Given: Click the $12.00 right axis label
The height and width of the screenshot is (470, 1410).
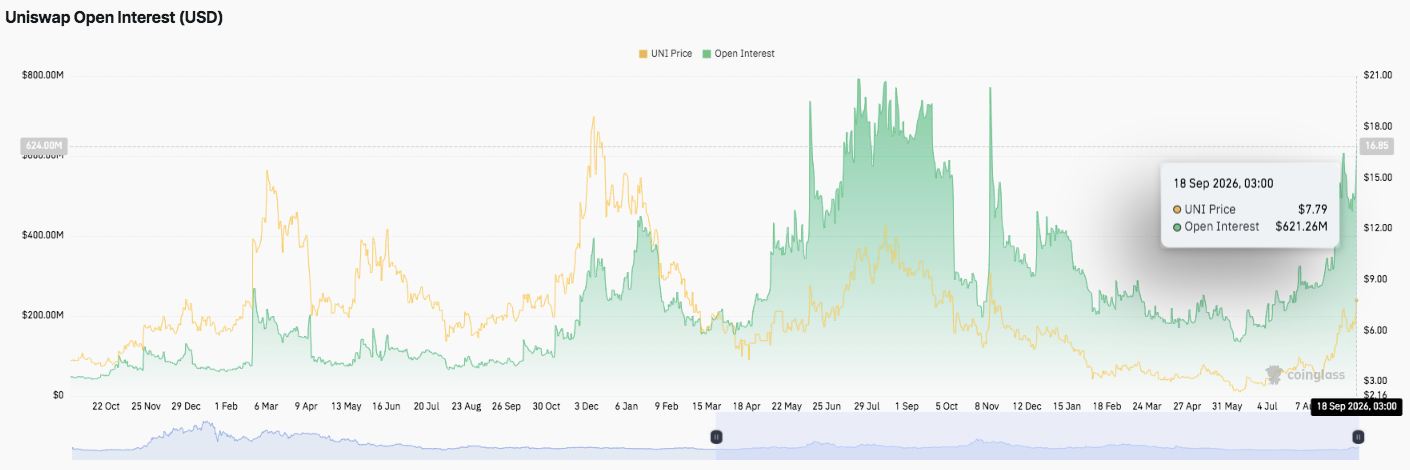Looking at the screenshot, I should pyautogui.click(x=1377, y=228).
